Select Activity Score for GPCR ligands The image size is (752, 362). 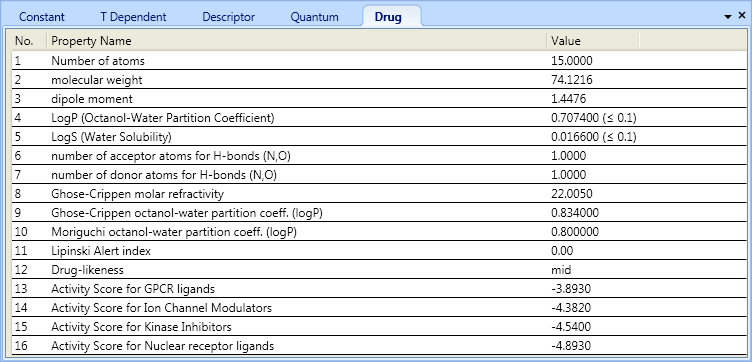(379, 289)
